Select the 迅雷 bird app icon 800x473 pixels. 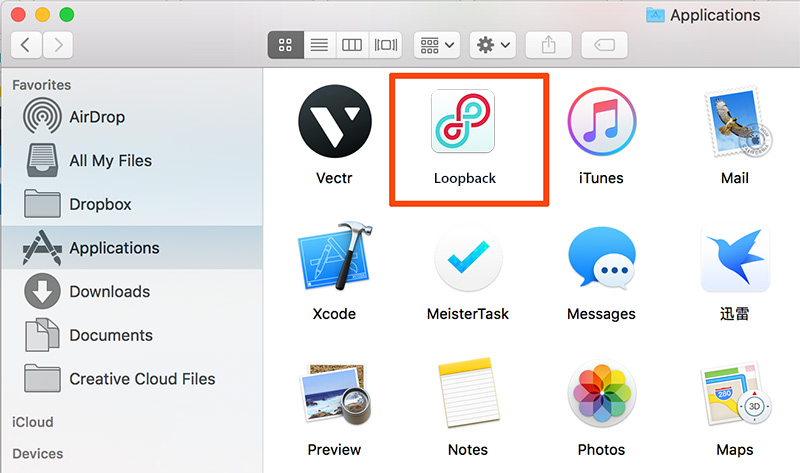click(x=735, y=258)
